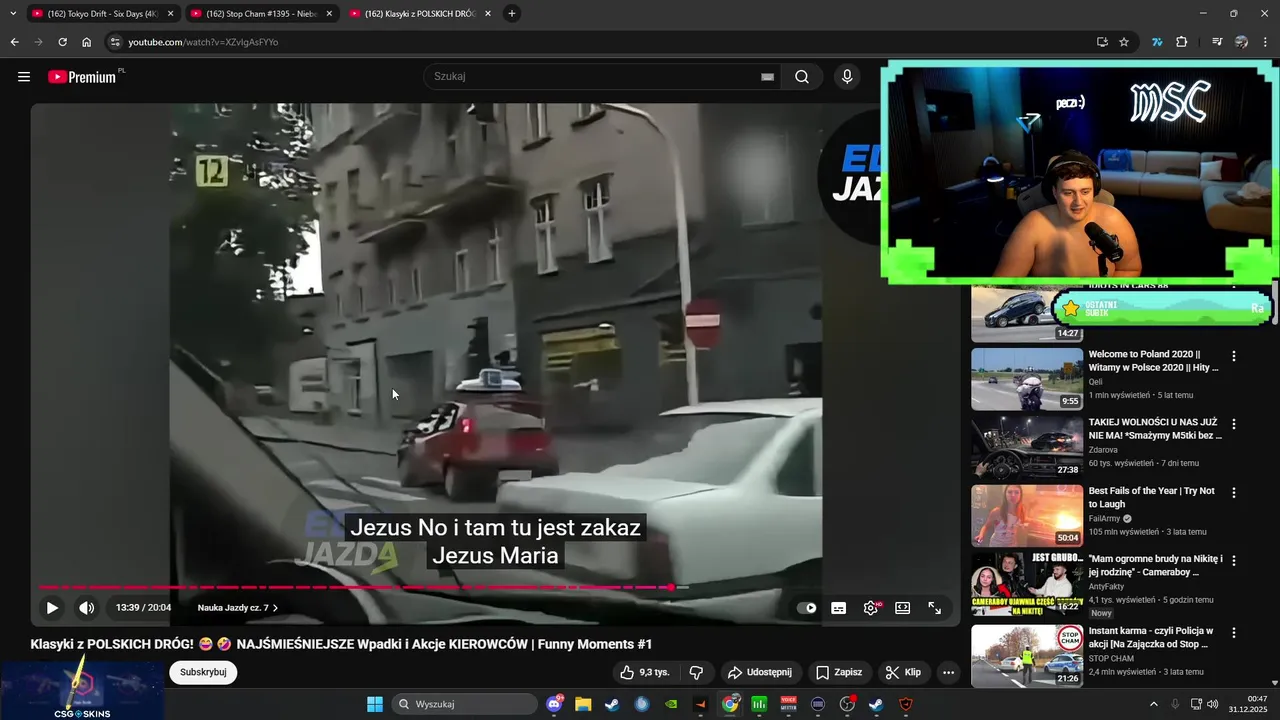Click Klip clip button
Image resolution: width=1280 pixels, height=720 pixels.
pyautogui.click(x=903, y=672)
